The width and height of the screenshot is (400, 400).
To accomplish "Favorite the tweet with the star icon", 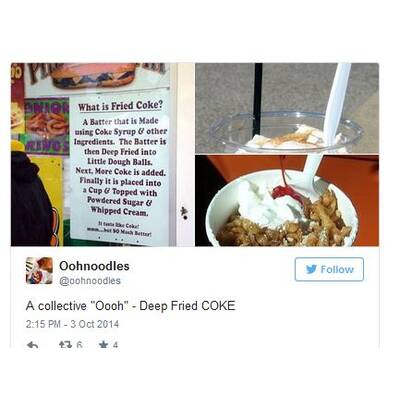I will (104, 344).
